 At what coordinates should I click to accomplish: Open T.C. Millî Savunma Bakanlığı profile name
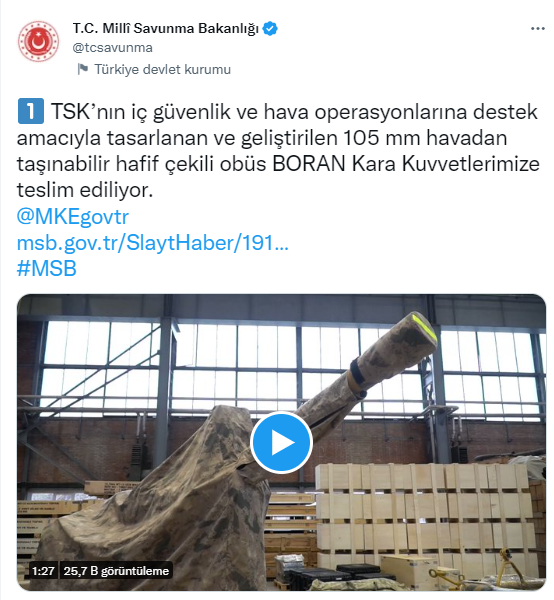coord(166,29)
